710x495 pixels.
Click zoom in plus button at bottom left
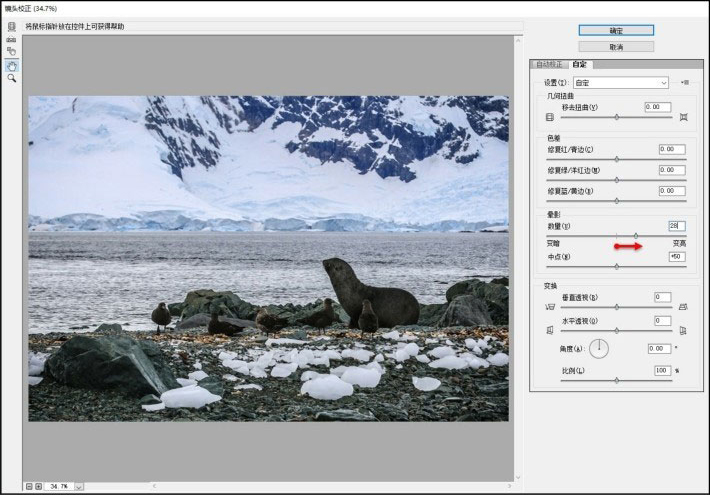point(39,486)
